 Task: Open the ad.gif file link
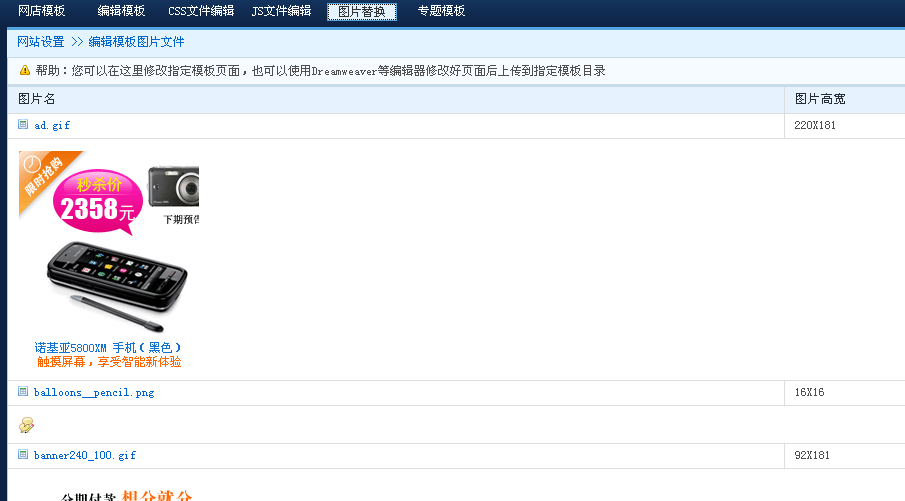click(52, 125)
